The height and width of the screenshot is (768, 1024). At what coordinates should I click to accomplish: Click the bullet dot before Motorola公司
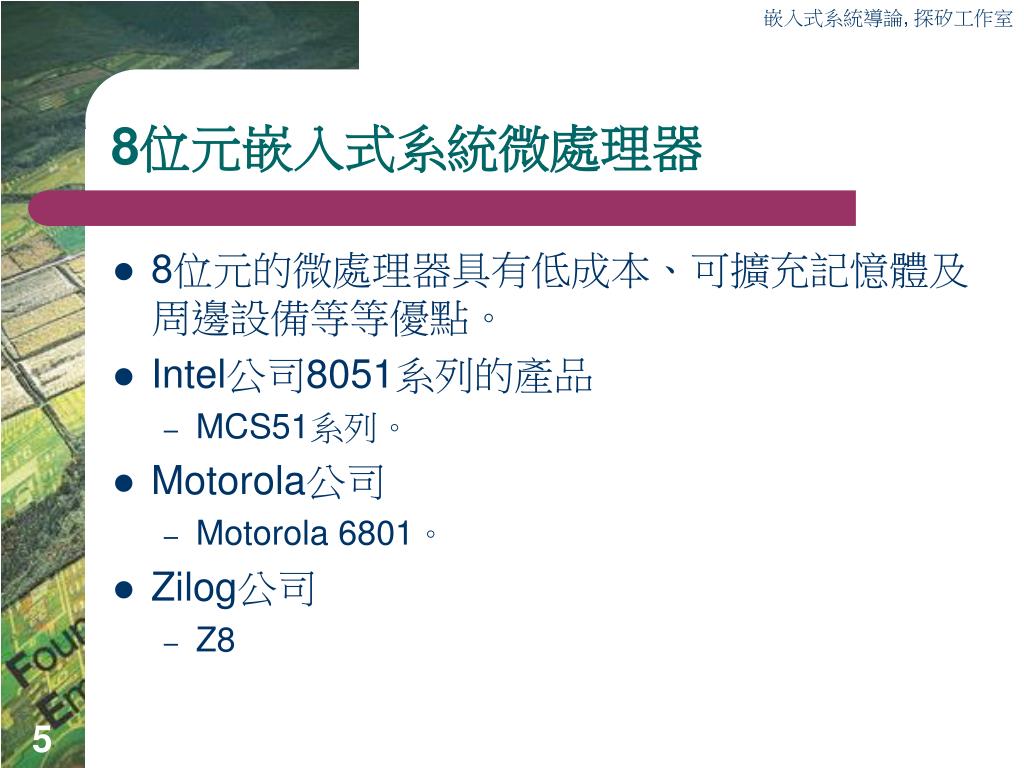click(123, 483)
